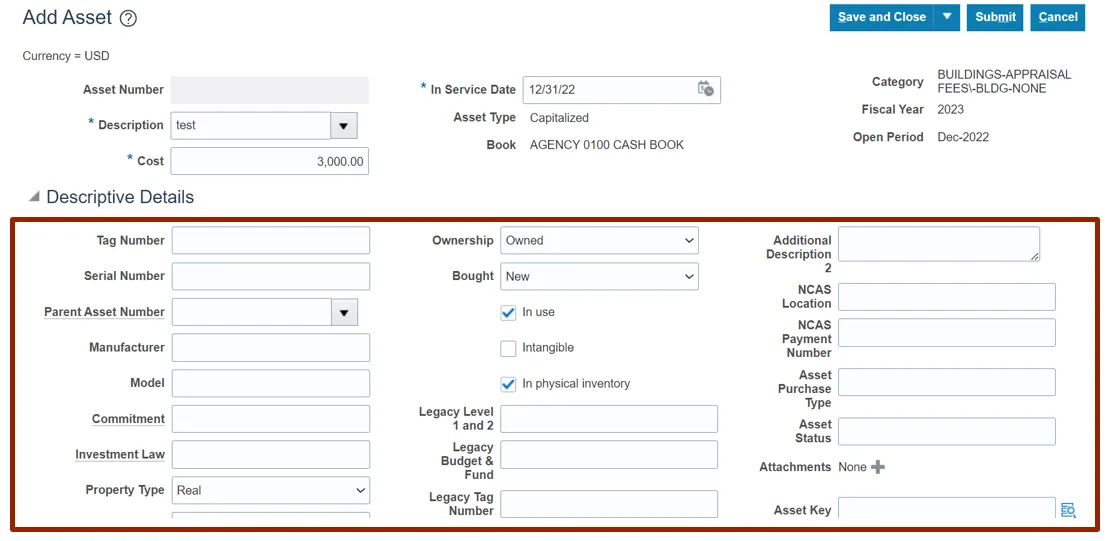Image resolution: width=1109 pixels, height=541 pixels.
Task: Open the Ownership dropdown
Action: coord(599,240)
